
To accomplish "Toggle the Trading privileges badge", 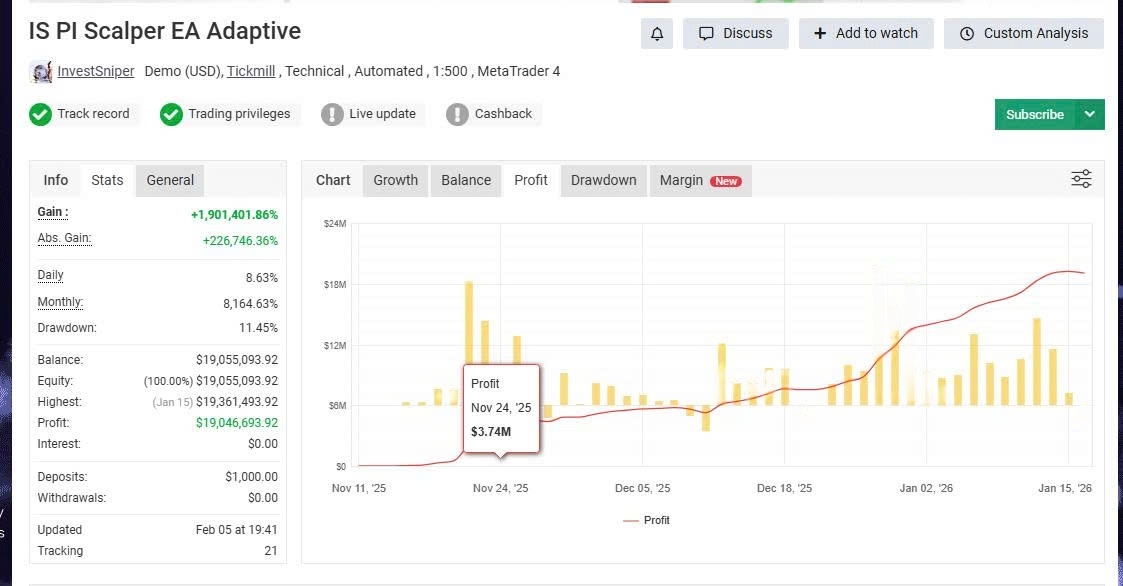I will (x=227, y=114).
